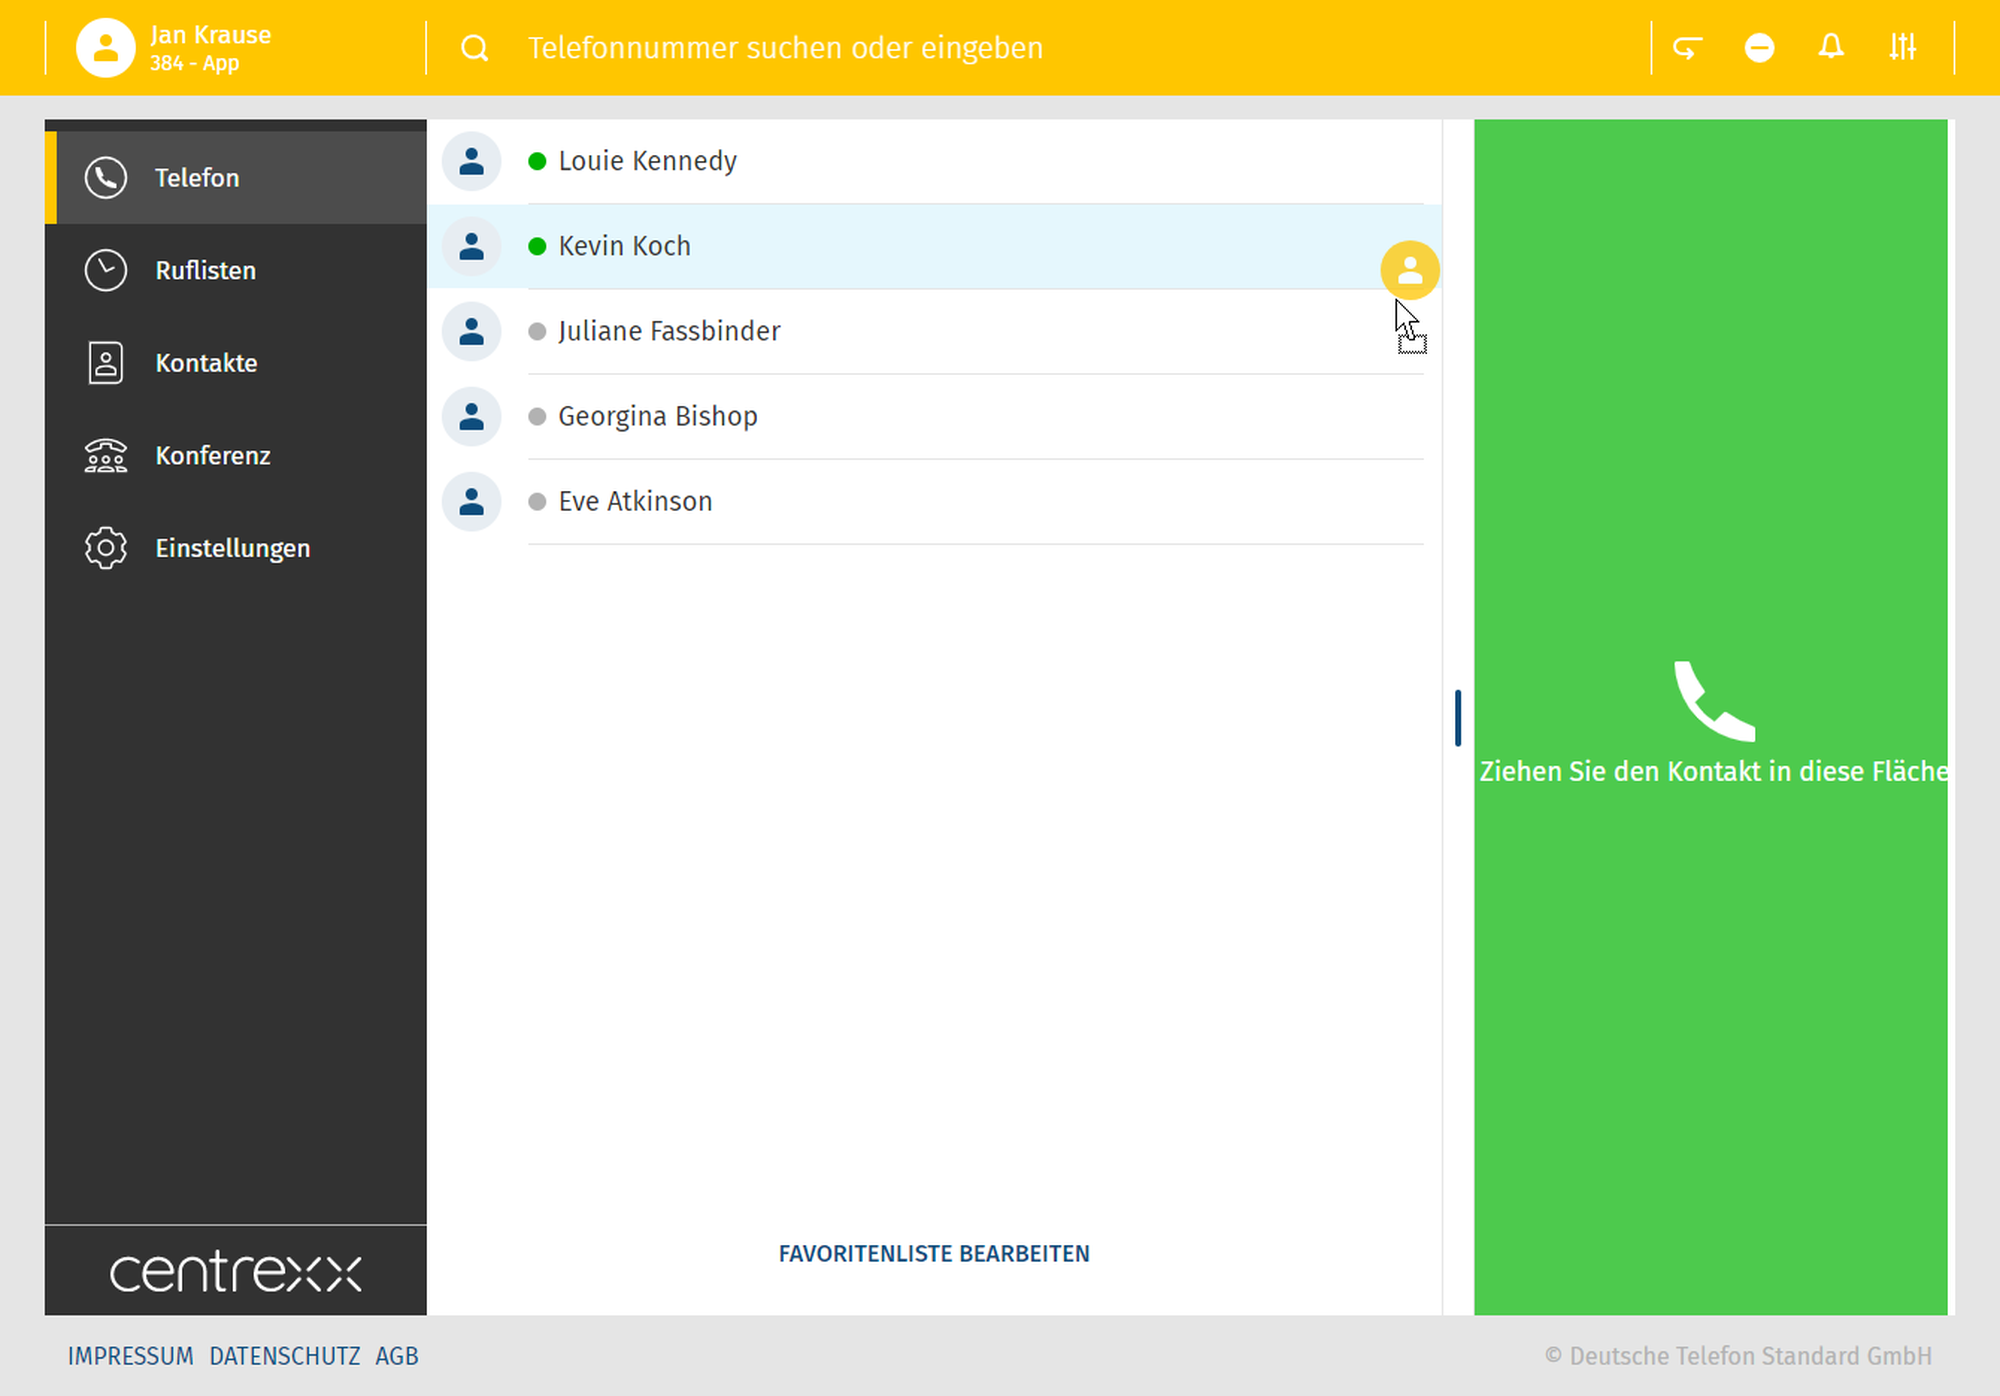Open notifications bell icon
This screenshot has width=2000, height=1396.
tap(1831, 47)
